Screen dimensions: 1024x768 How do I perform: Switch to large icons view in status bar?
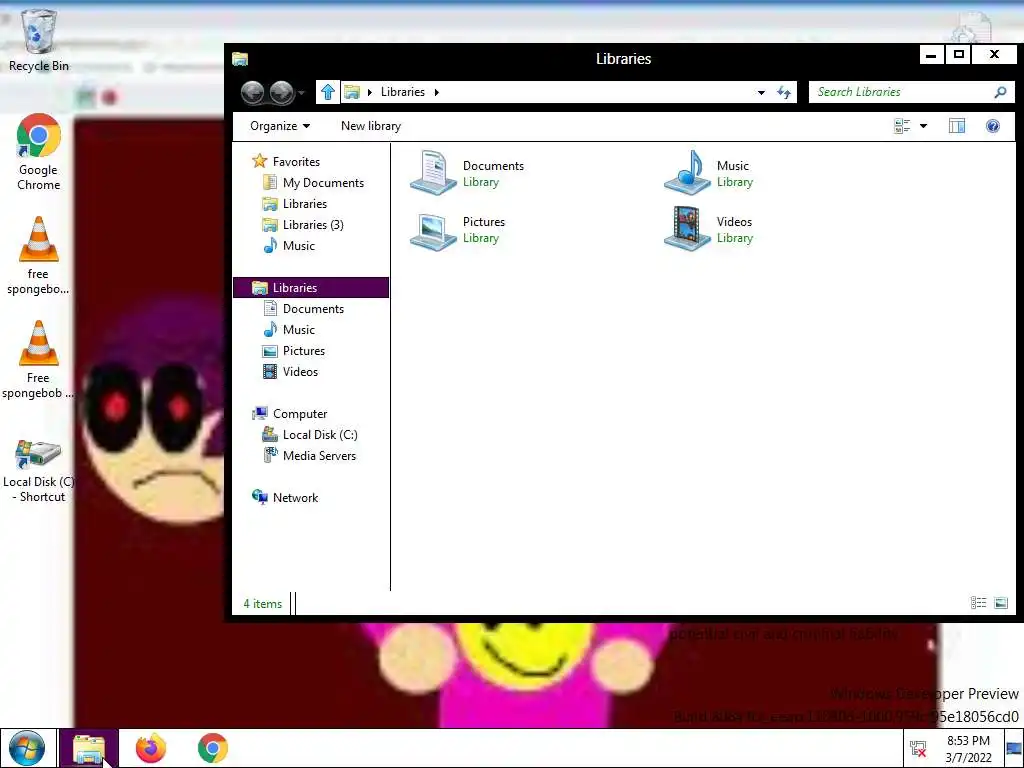click(1000, 603)
